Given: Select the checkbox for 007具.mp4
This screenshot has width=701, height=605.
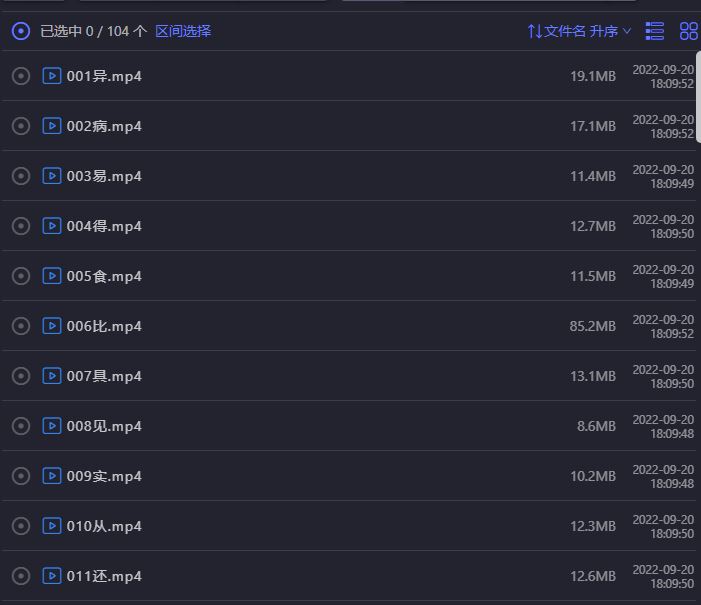Looking at the screenshot, I should point(21,376).
